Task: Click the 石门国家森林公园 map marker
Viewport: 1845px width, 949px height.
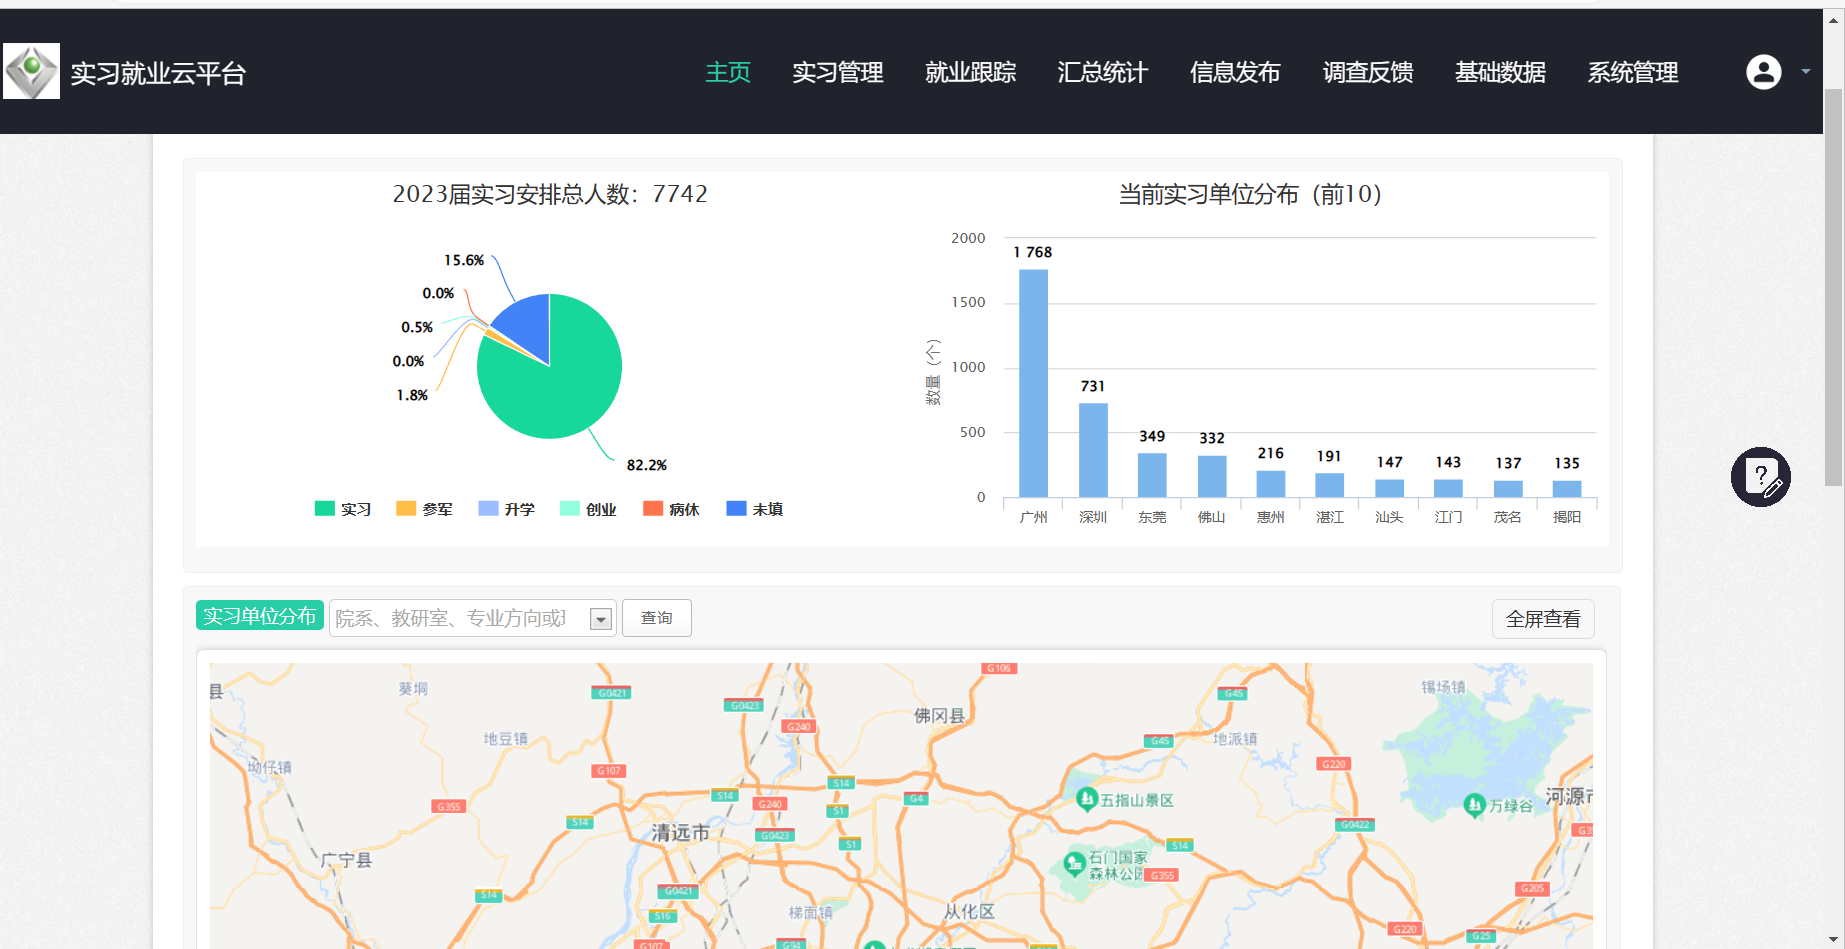Action: point(1075,862)
